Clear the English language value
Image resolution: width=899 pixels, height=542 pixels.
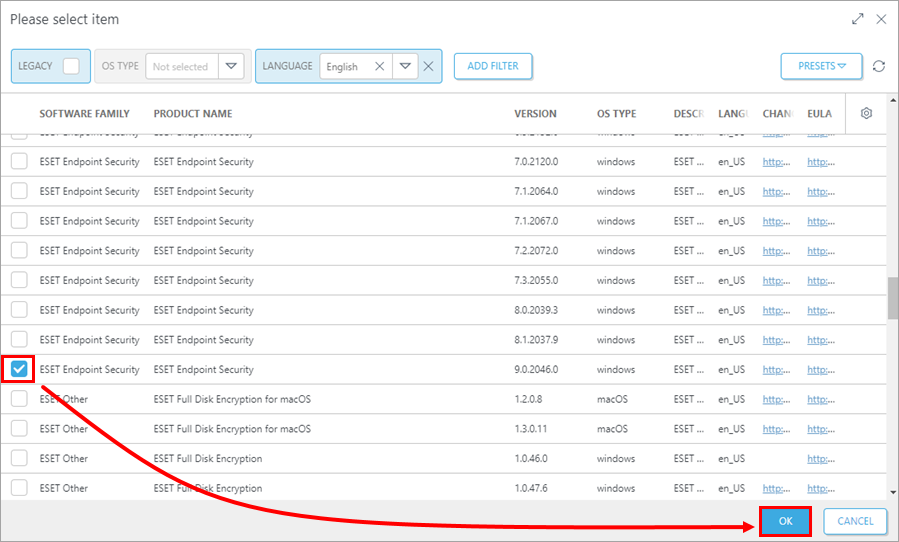click(379, 66)
